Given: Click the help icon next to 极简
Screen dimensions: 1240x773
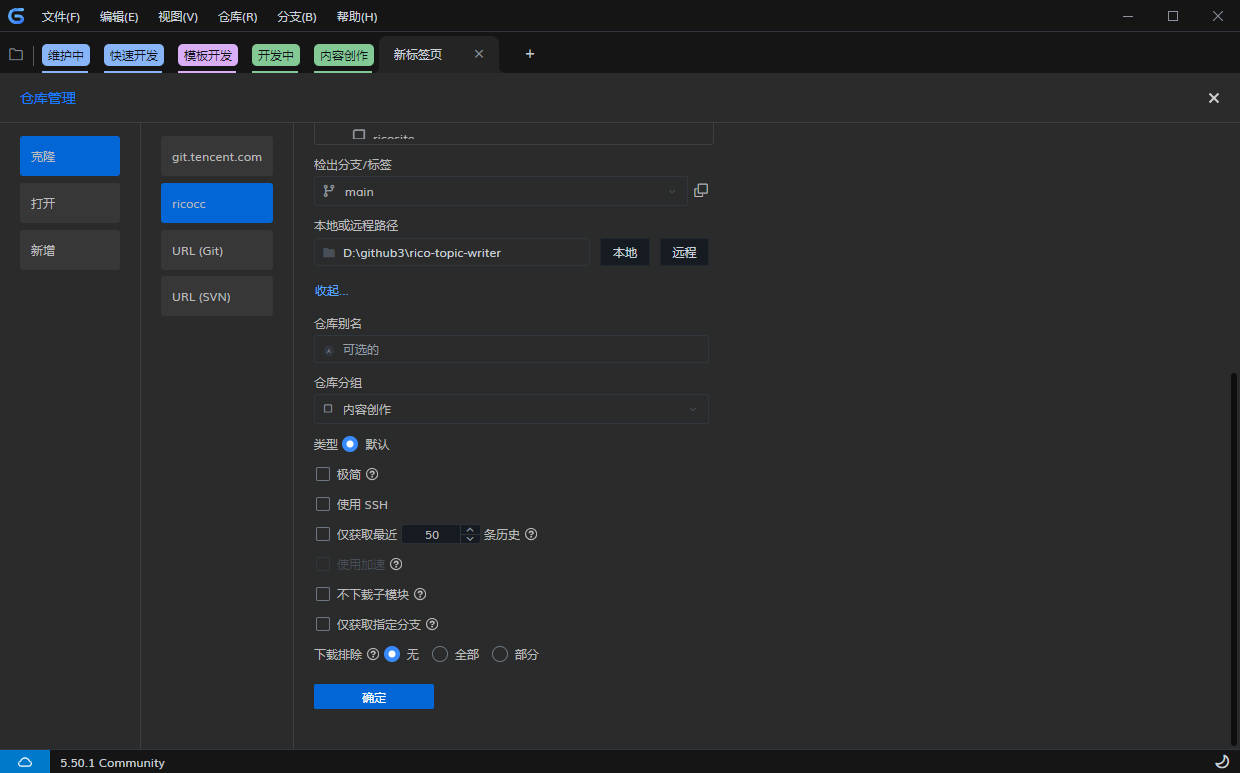Looking at the screenshot, I should coord(372,474).
